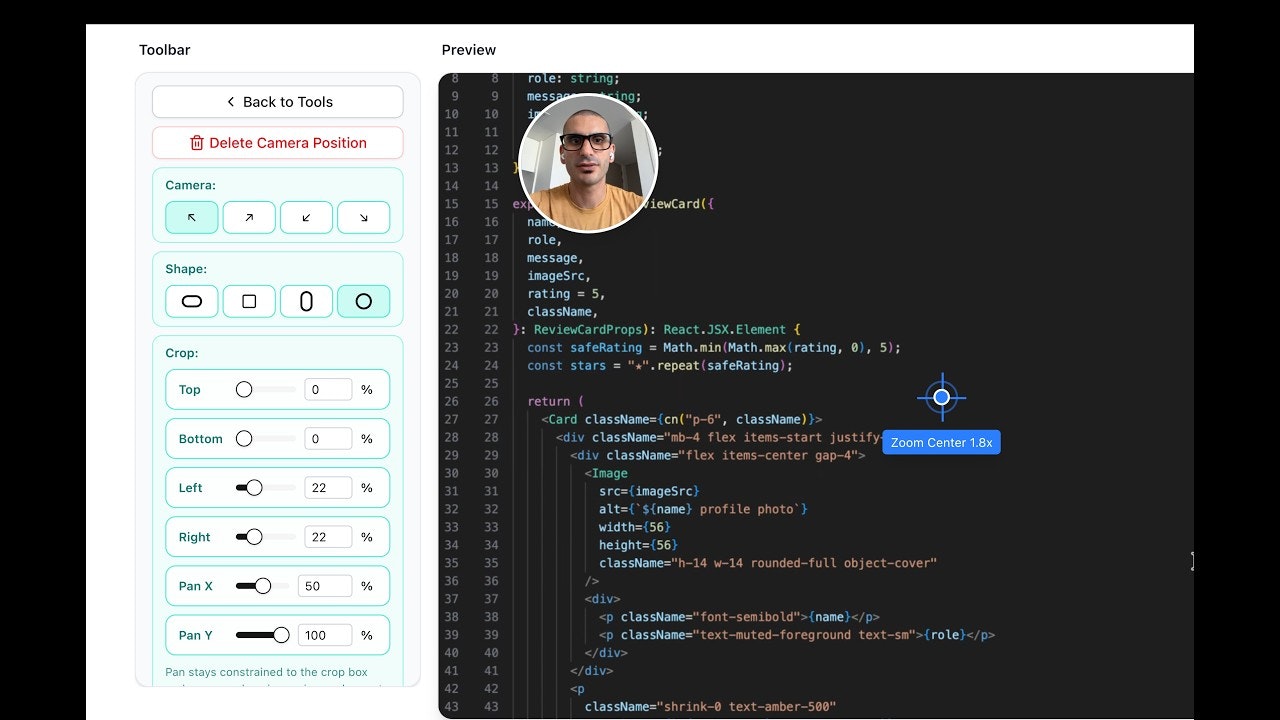Viewport: 1280px width, 720px height.
Task: Set camera to bottom-left corner arrow
Action: 306,217
